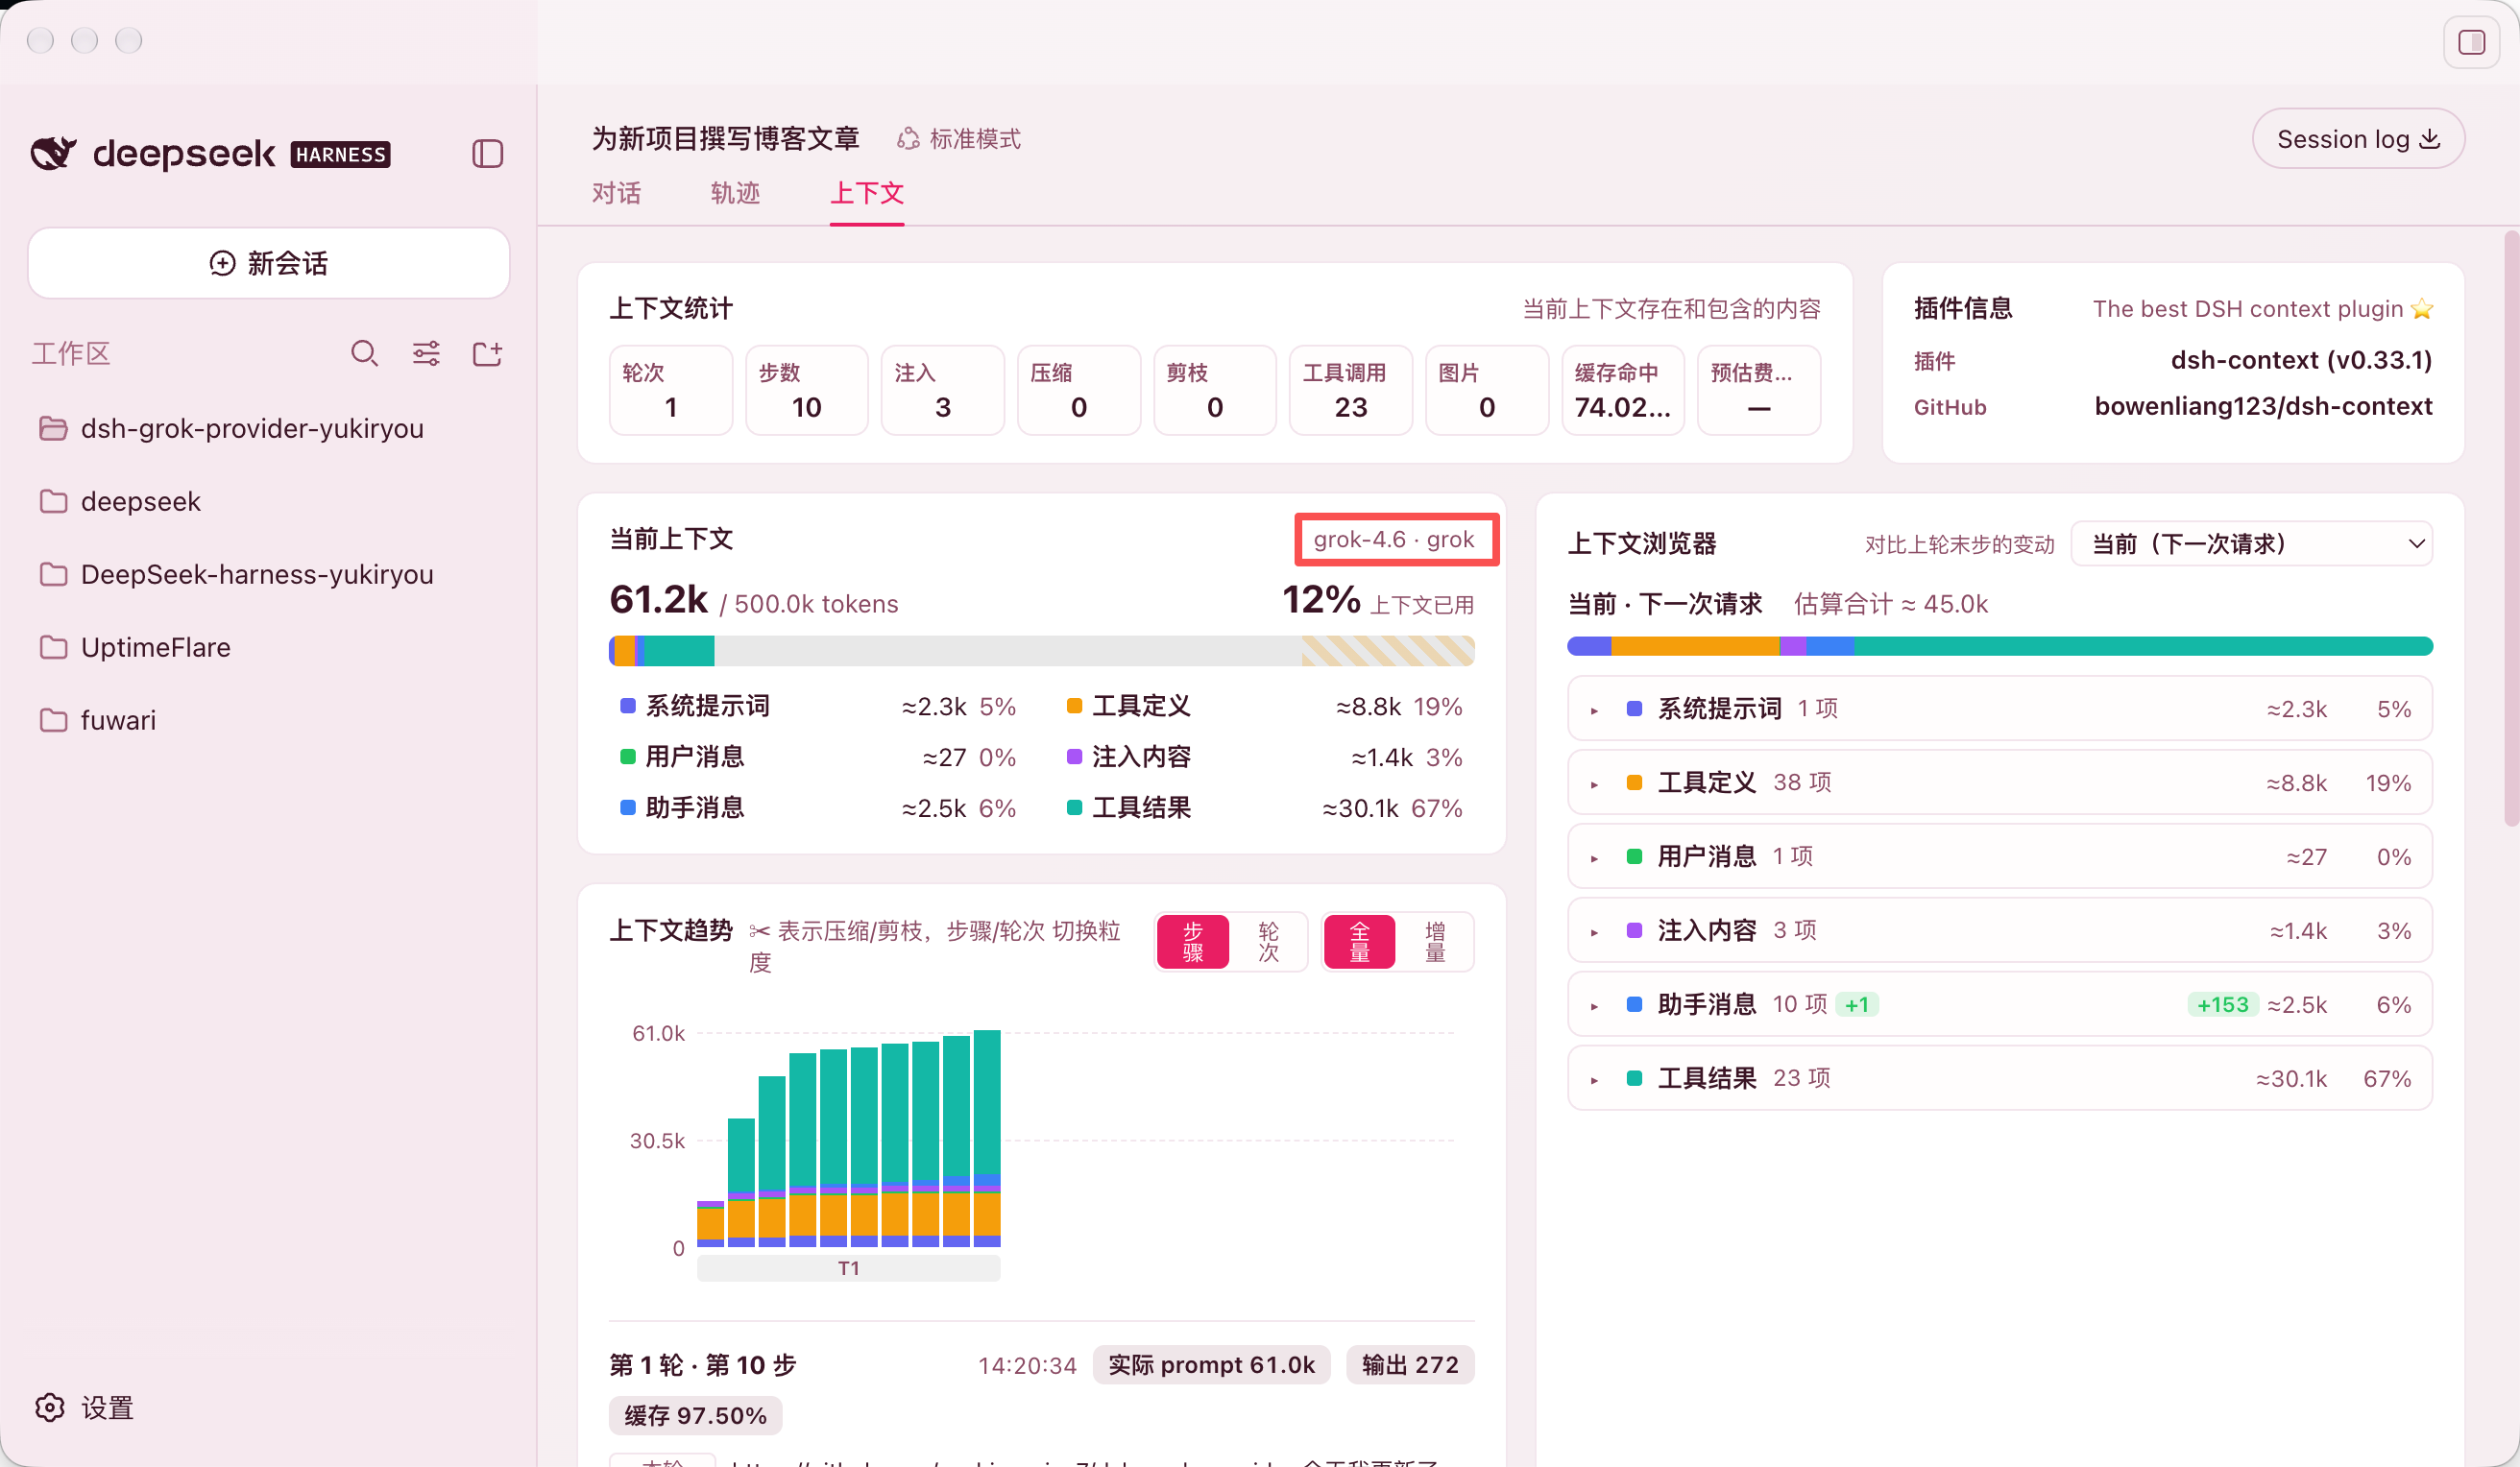Image resolution: width=2520 pixels, height=1467 pixels.
Task: Switch trend granularity to 轮次
Action: 1269,941
